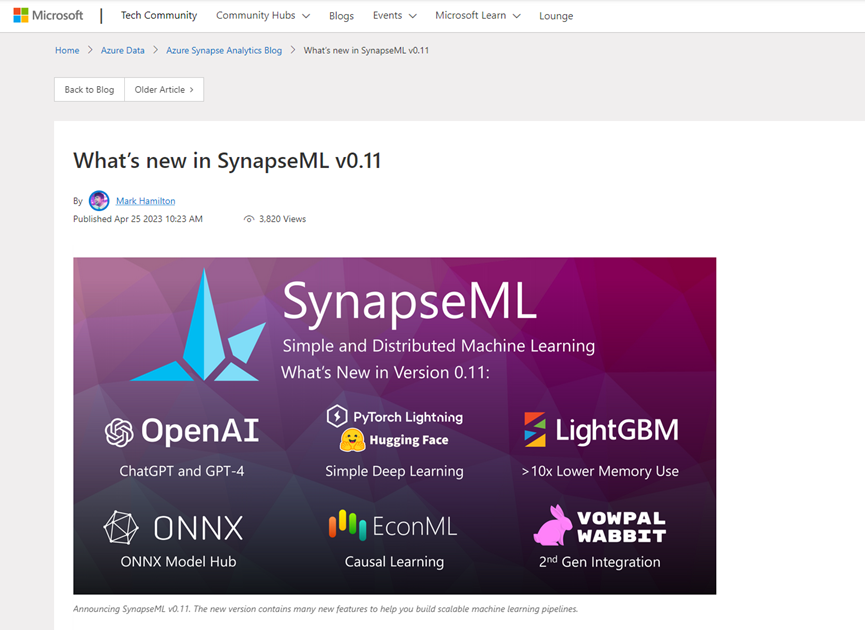865x630 pixels.
Task: Click '>10x Lower Memory Use' label
Action: [600, 471]
